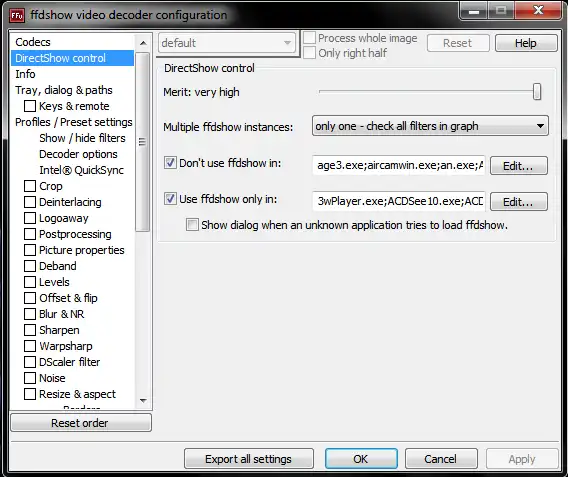
Task: Enable Offset & flip checkbox
Action: coord(30,298)
